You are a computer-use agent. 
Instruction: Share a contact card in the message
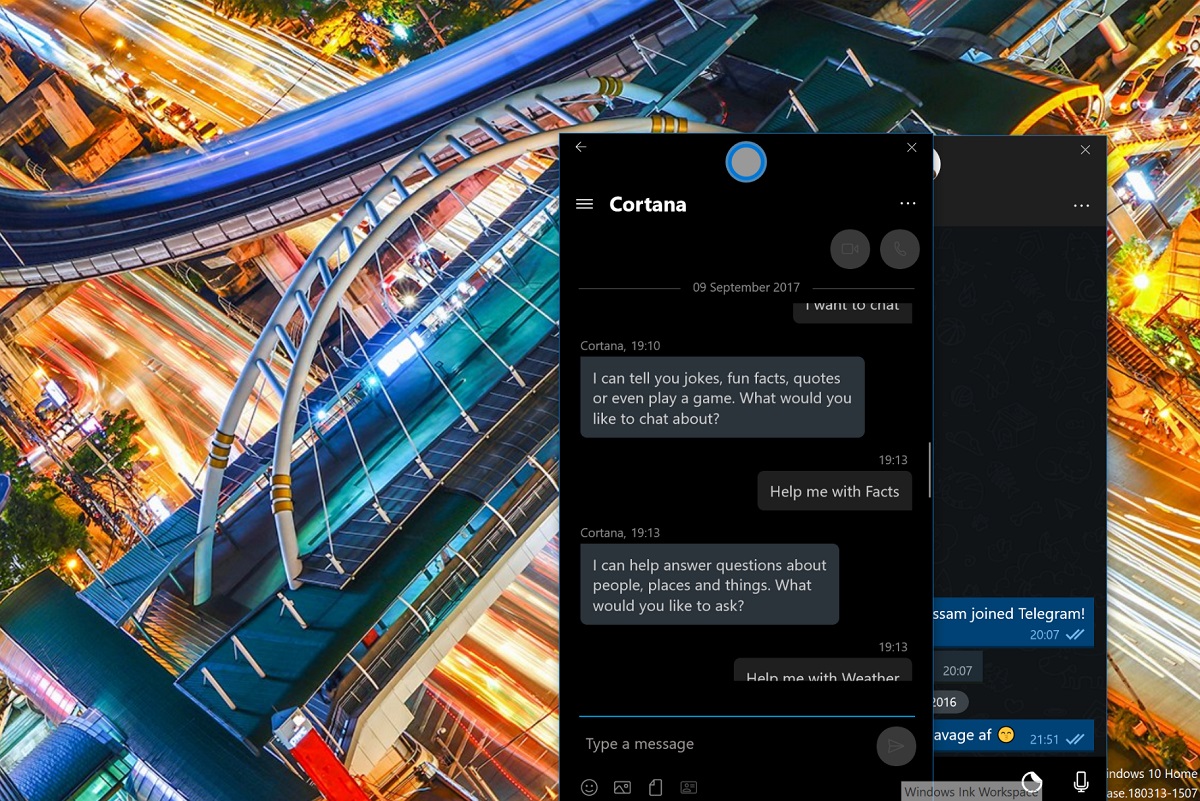coord(688,788)
